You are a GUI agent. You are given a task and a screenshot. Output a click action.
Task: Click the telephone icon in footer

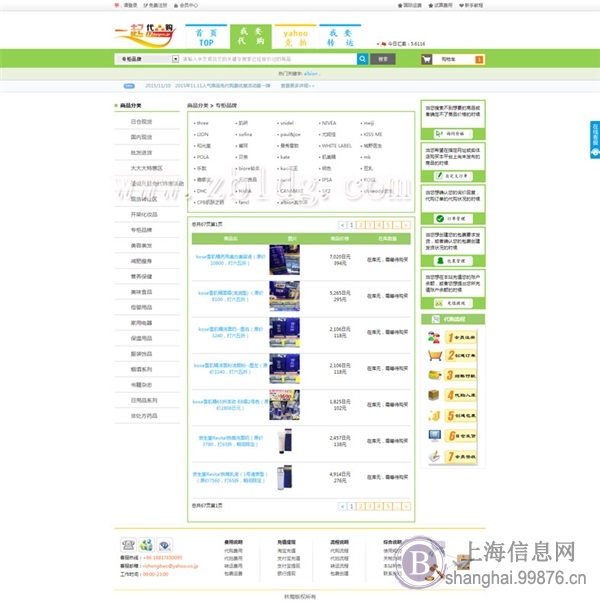click(128, 545)
